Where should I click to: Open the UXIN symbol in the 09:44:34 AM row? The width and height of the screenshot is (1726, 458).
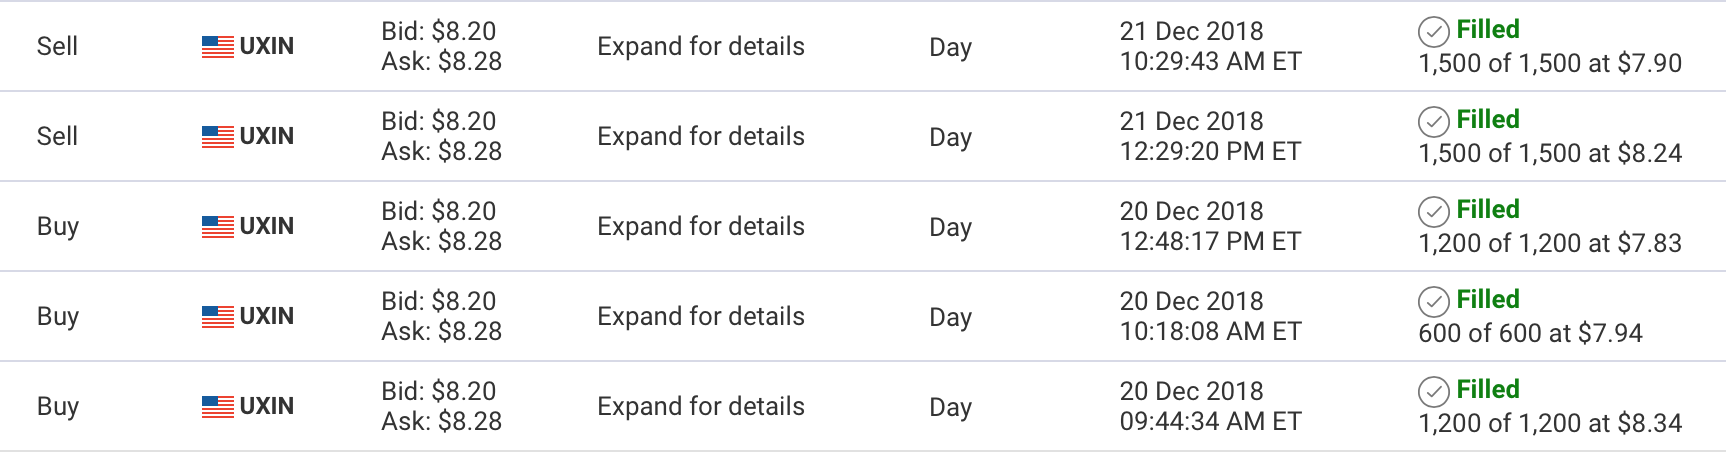[x=266, y=407]
